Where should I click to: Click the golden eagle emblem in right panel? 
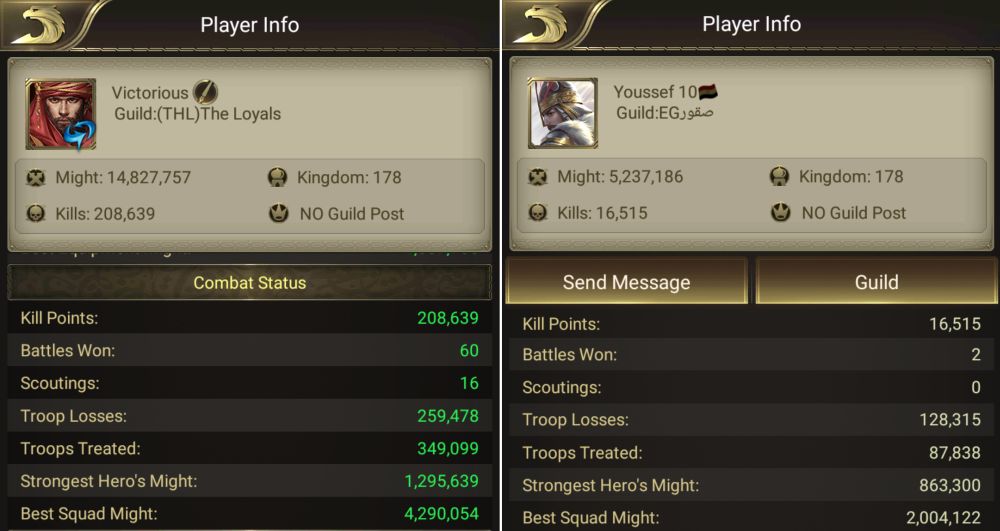(540, 25)
